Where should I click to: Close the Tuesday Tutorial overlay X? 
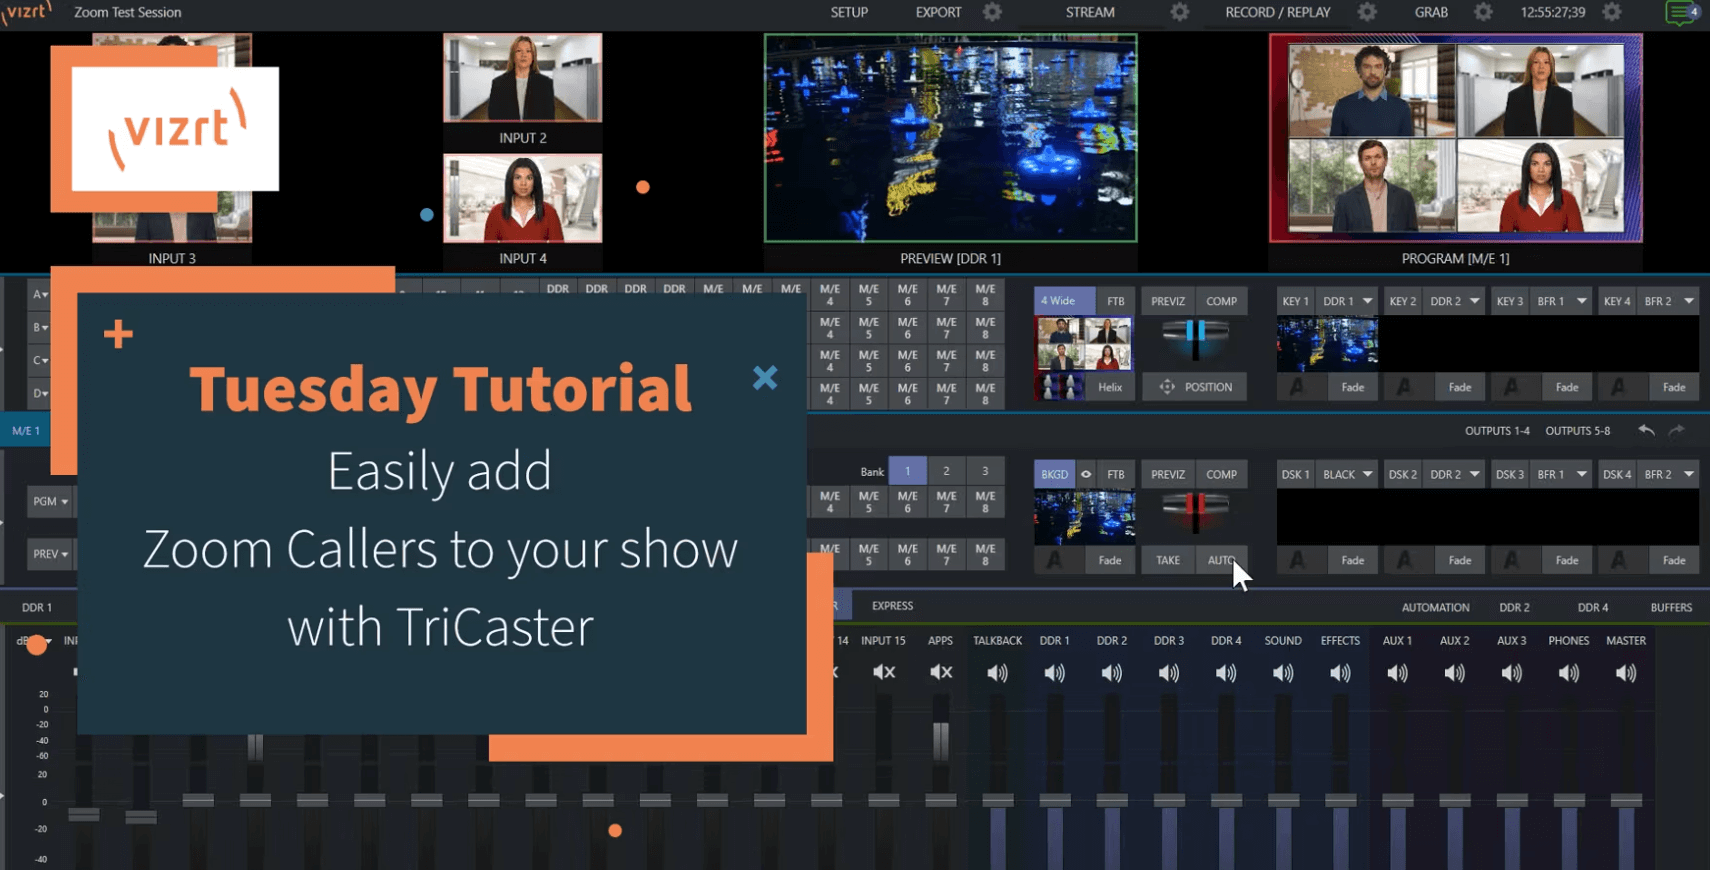click(x=765, y=377)
